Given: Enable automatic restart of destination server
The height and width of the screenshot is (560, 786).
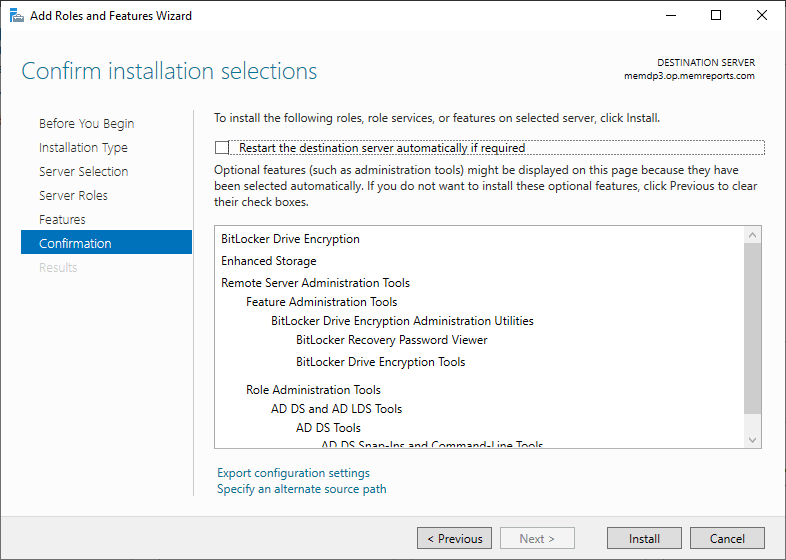Looking at the screenshot, I should (x=222, y=148).
